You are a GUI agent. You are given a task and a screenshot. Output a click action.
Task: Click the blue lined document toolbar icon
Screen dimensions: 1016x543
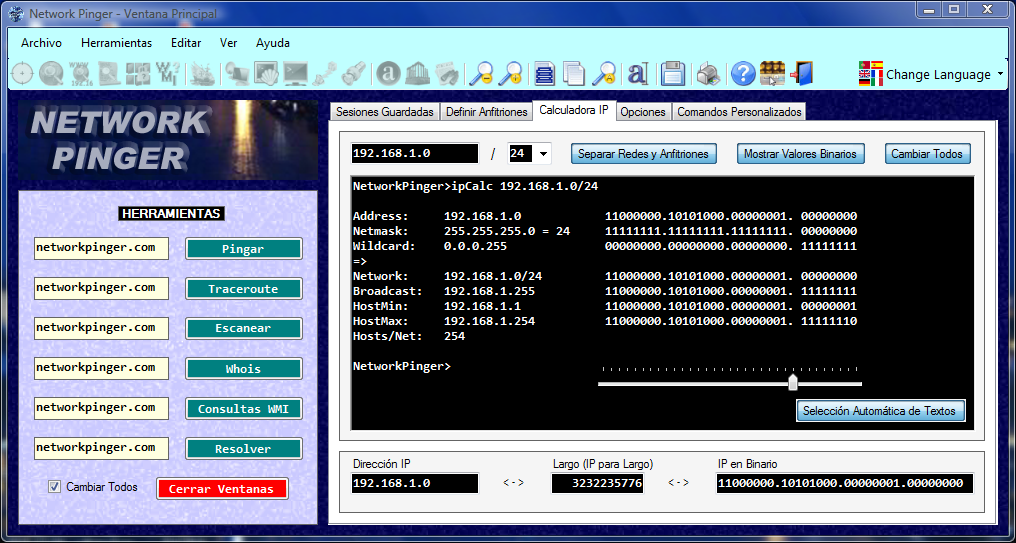coord(545,73)
